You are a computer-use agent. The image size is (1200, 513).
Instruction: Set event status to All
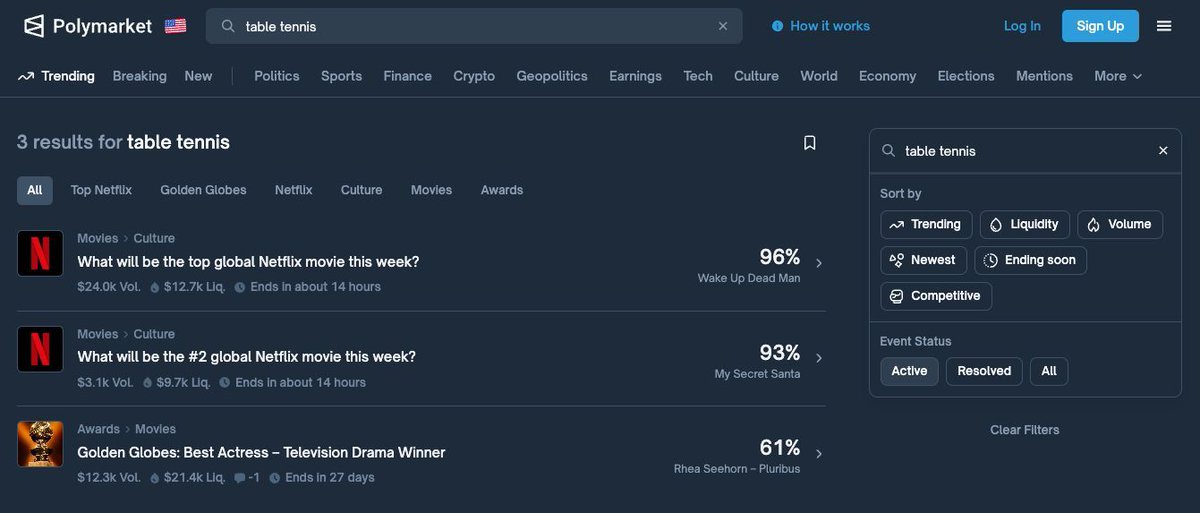(x=1049, y=371)
